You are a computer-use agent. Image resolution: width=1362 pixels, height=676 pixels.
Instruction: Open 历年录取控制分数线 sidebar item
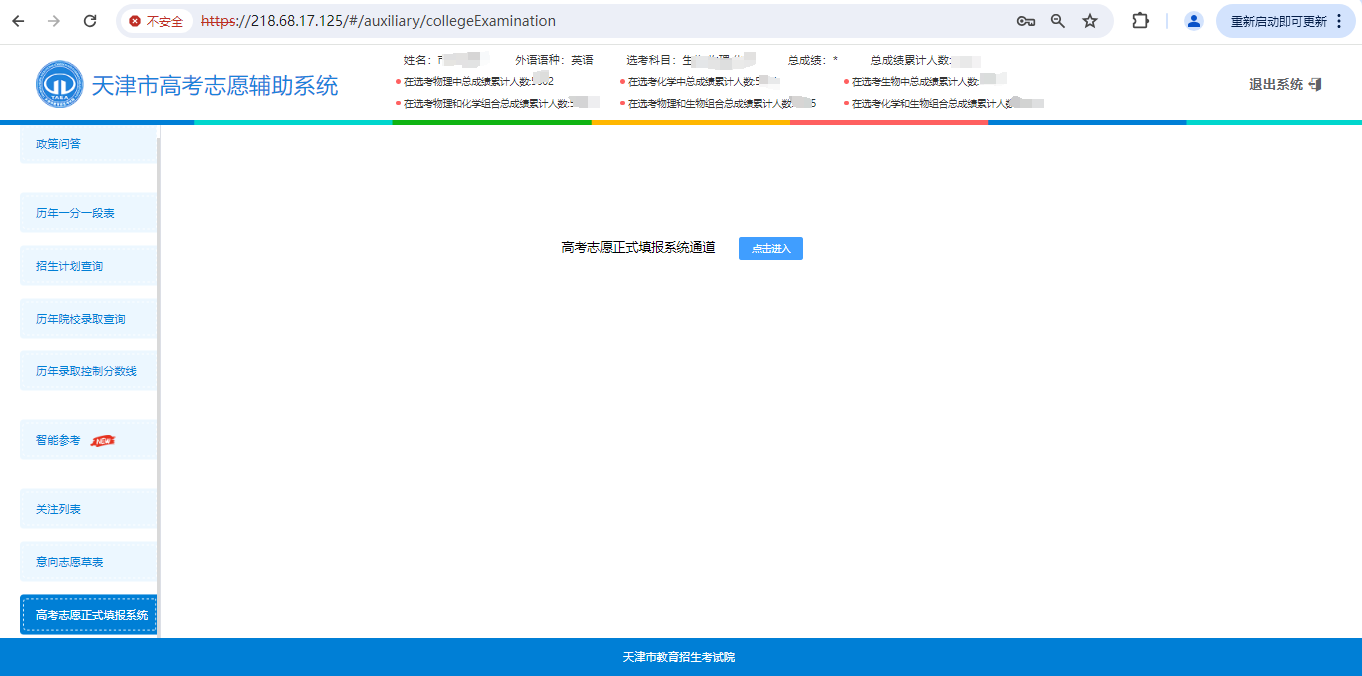[89, 371]
